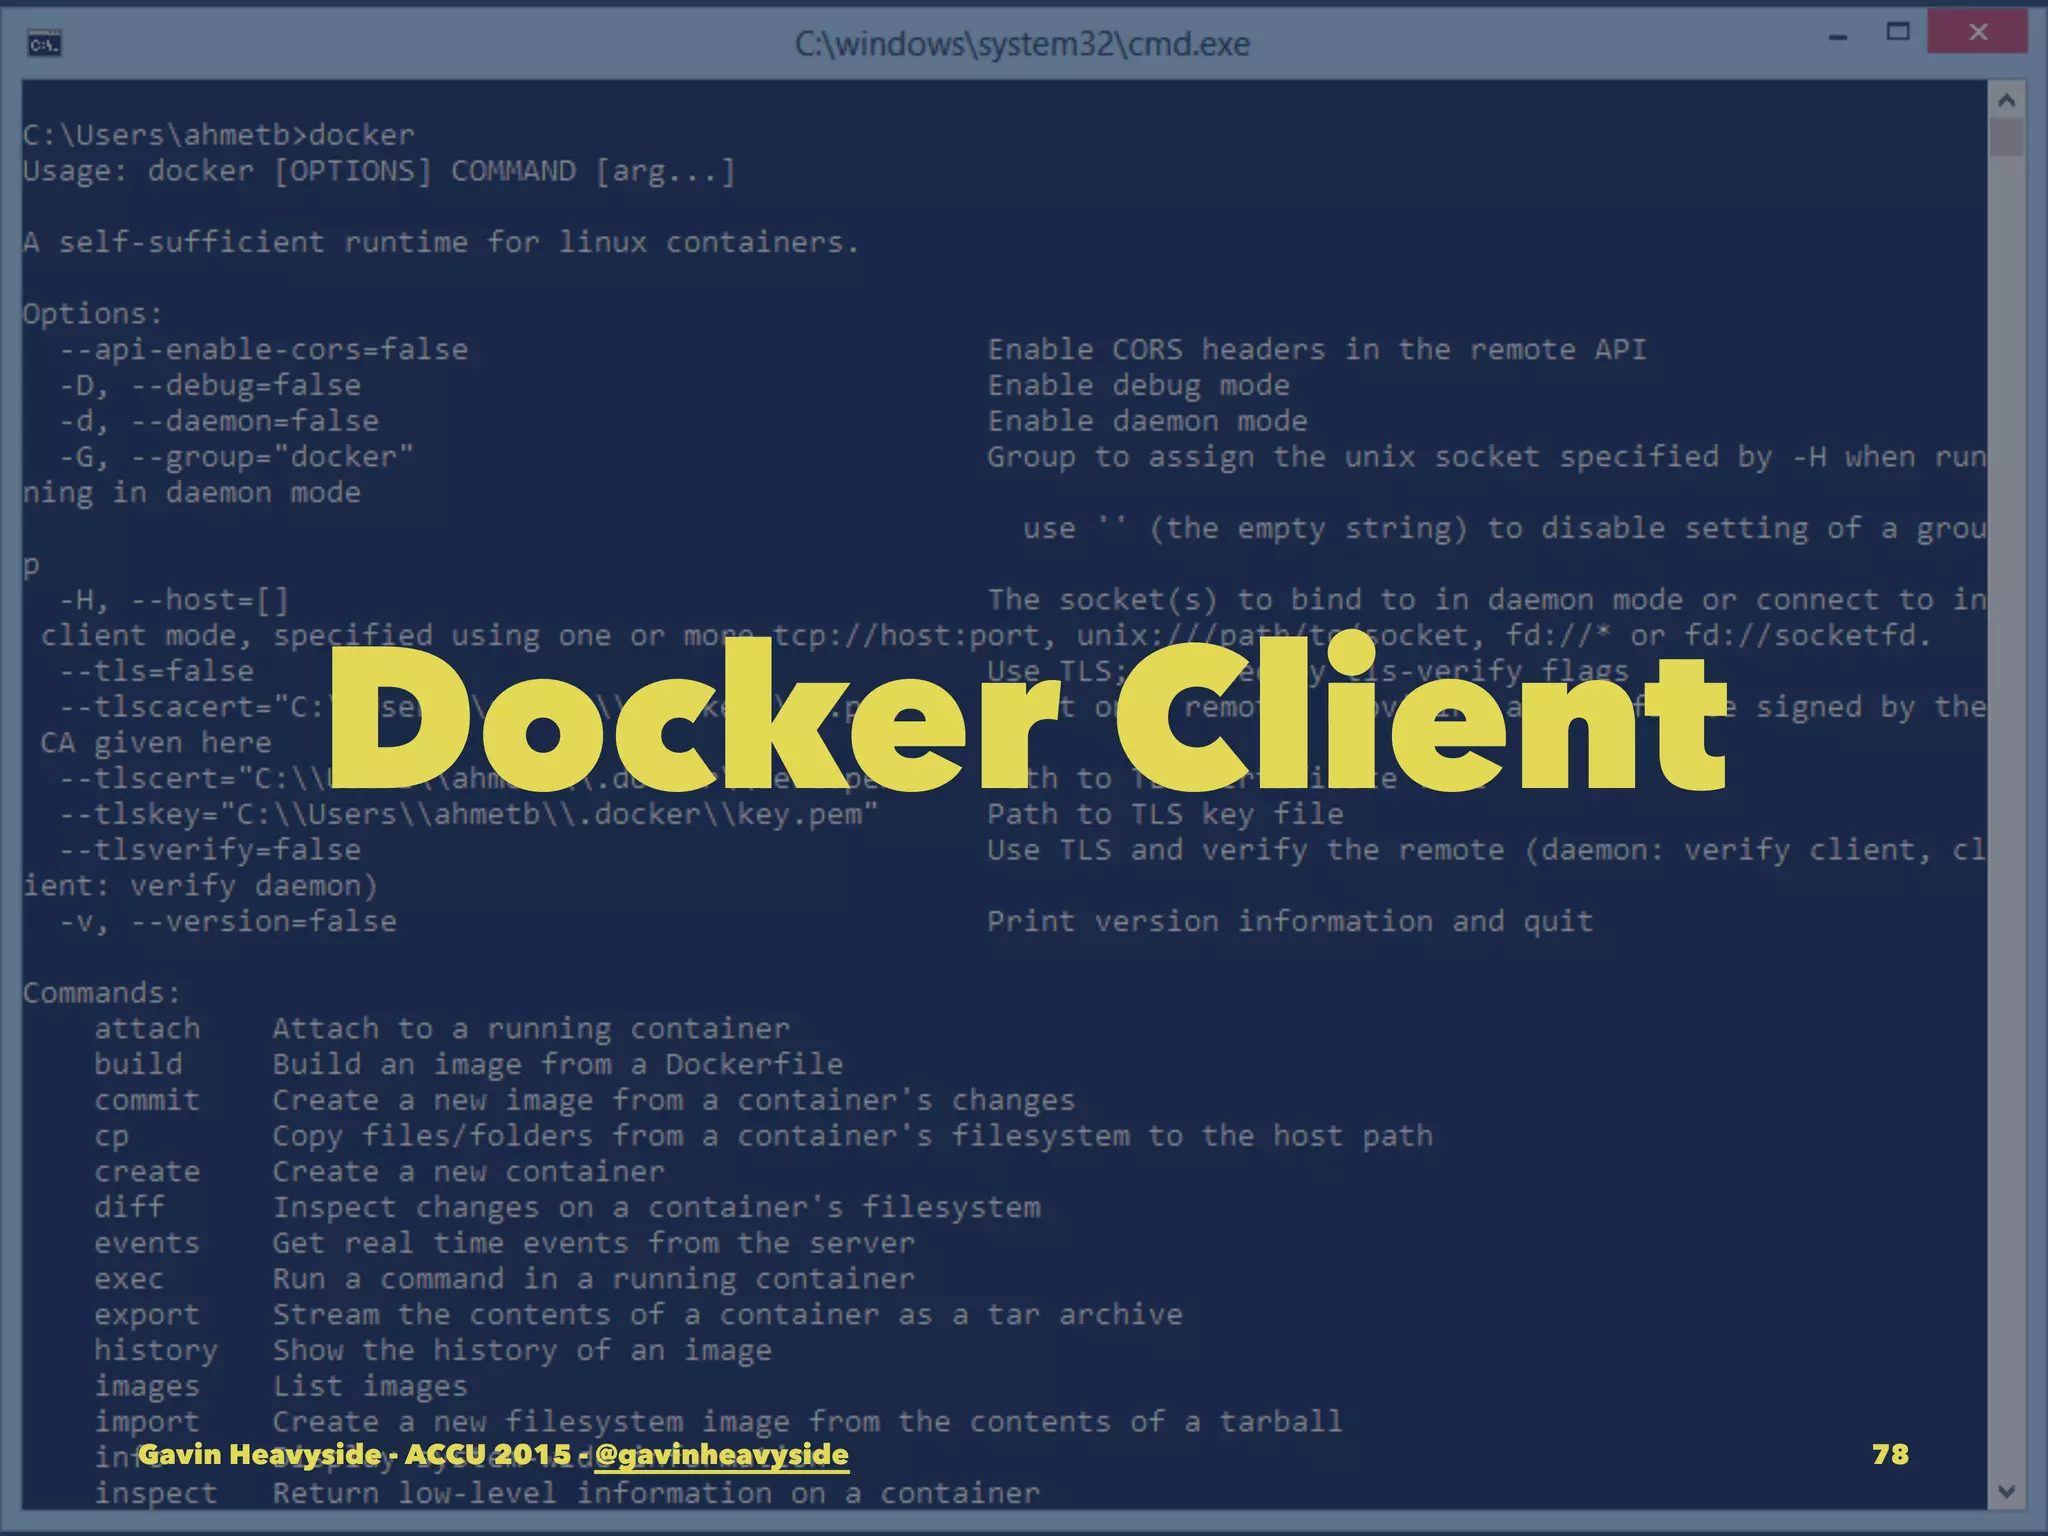Click the '-D, --debug=false' option
This screenshot has height=1536, width=2048.
(x=210, y=386)
